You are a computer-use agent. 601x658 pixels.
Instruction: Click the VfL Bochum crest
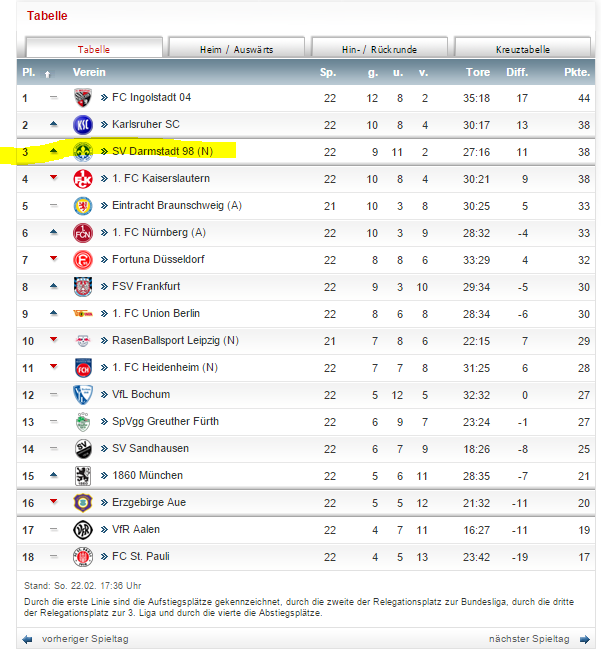[x=83, y=395]
